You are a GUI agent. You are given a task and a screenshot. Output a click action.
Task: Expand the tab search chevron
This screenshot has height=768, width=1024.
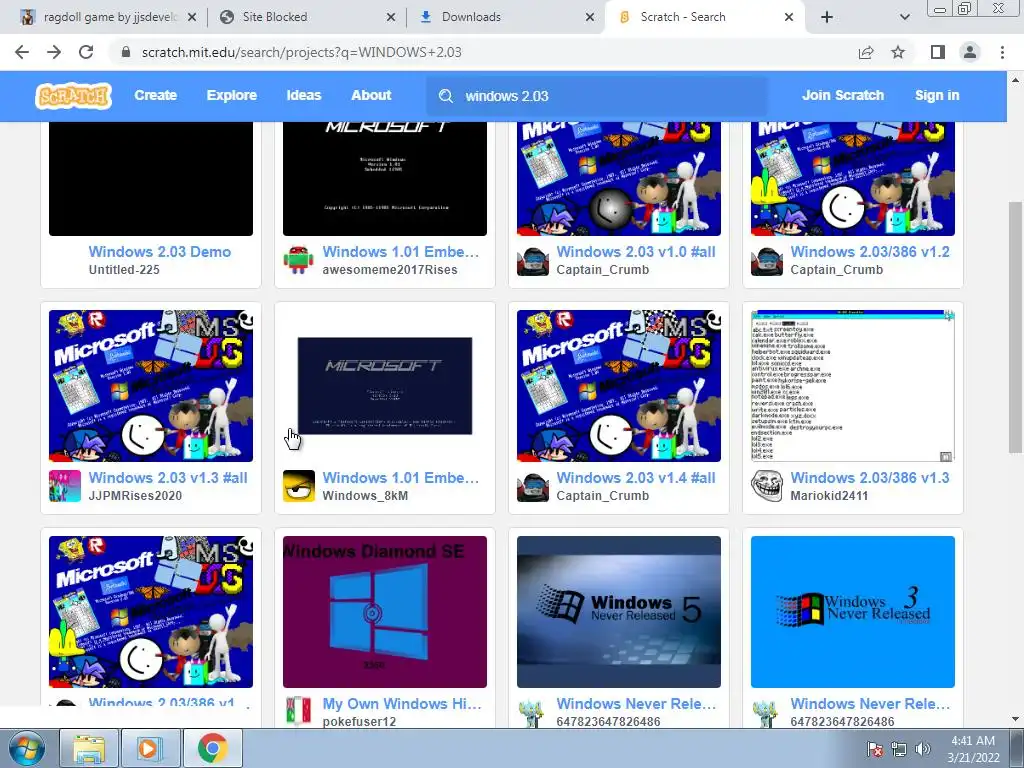point(904,17)
